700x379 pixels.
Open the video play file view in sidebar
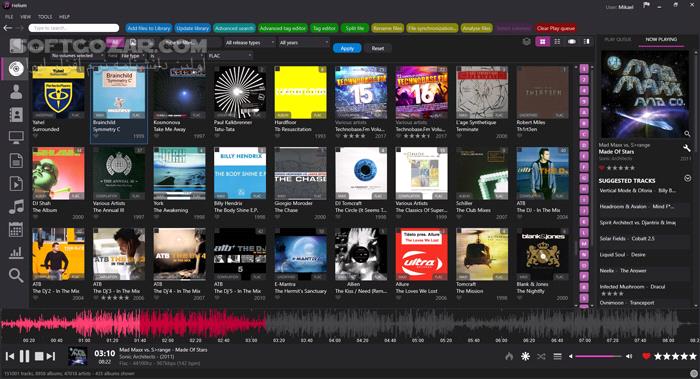(x=16, y=183)
